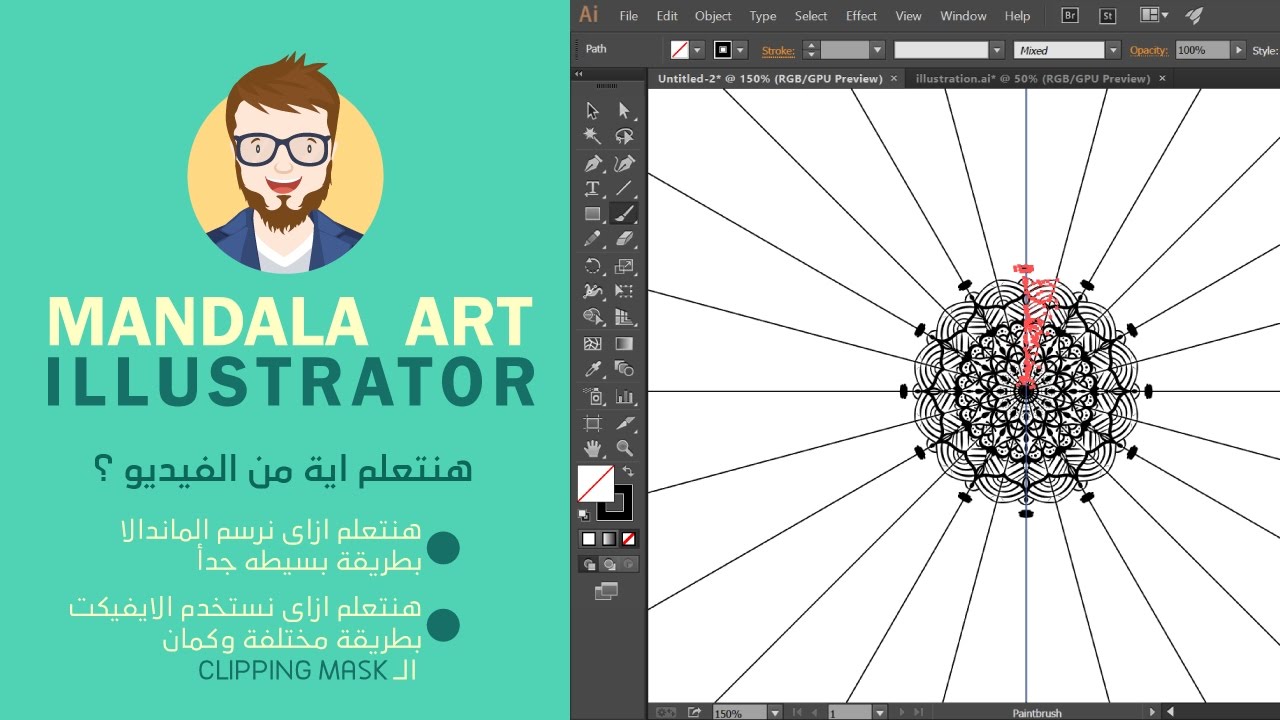Open the Type menu
Screen dimensions: 1280x720
tap(763, 16)
